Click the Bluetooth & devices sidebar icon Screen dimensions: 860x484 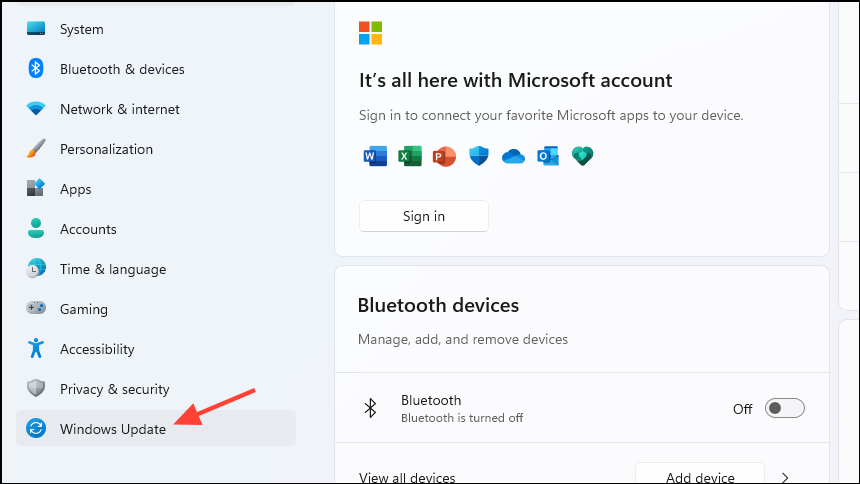pyautogui.click(x=36, y=69)
